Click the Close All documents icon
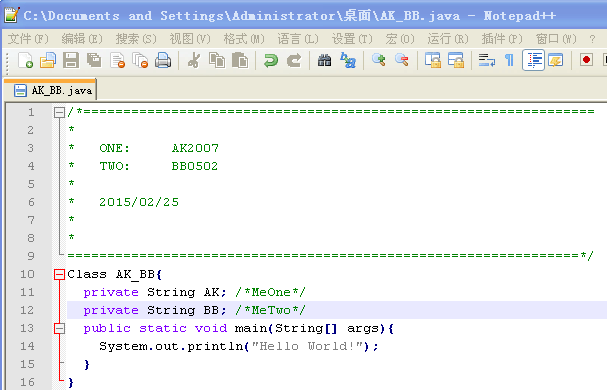The image size is (607, 390). (140, 60)
